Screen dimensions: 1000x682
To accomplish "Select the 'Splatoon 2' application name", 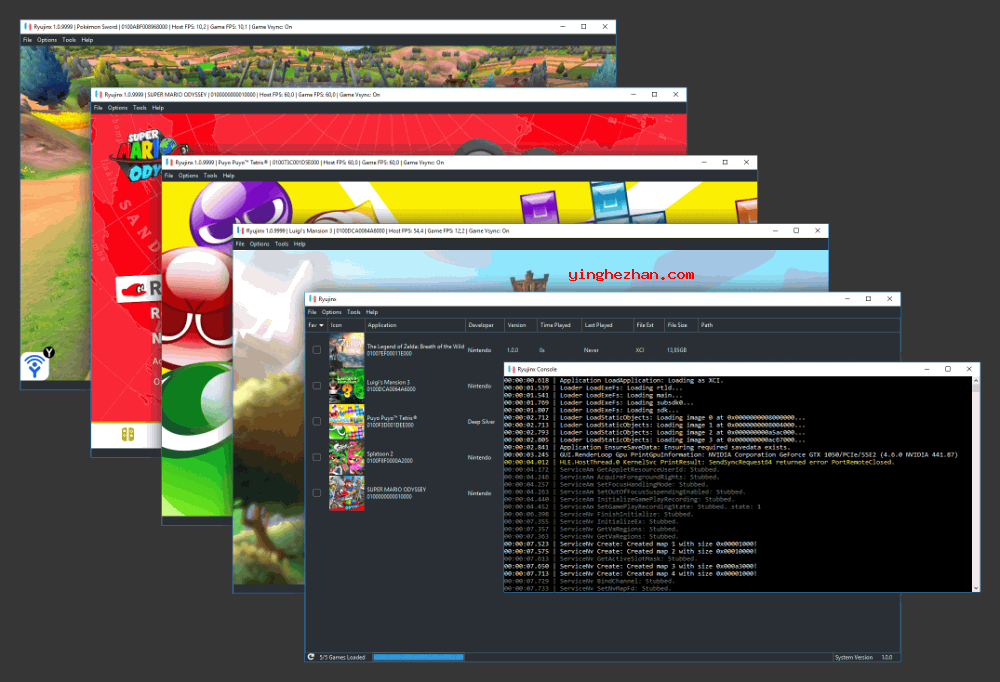I will (380, 454).
